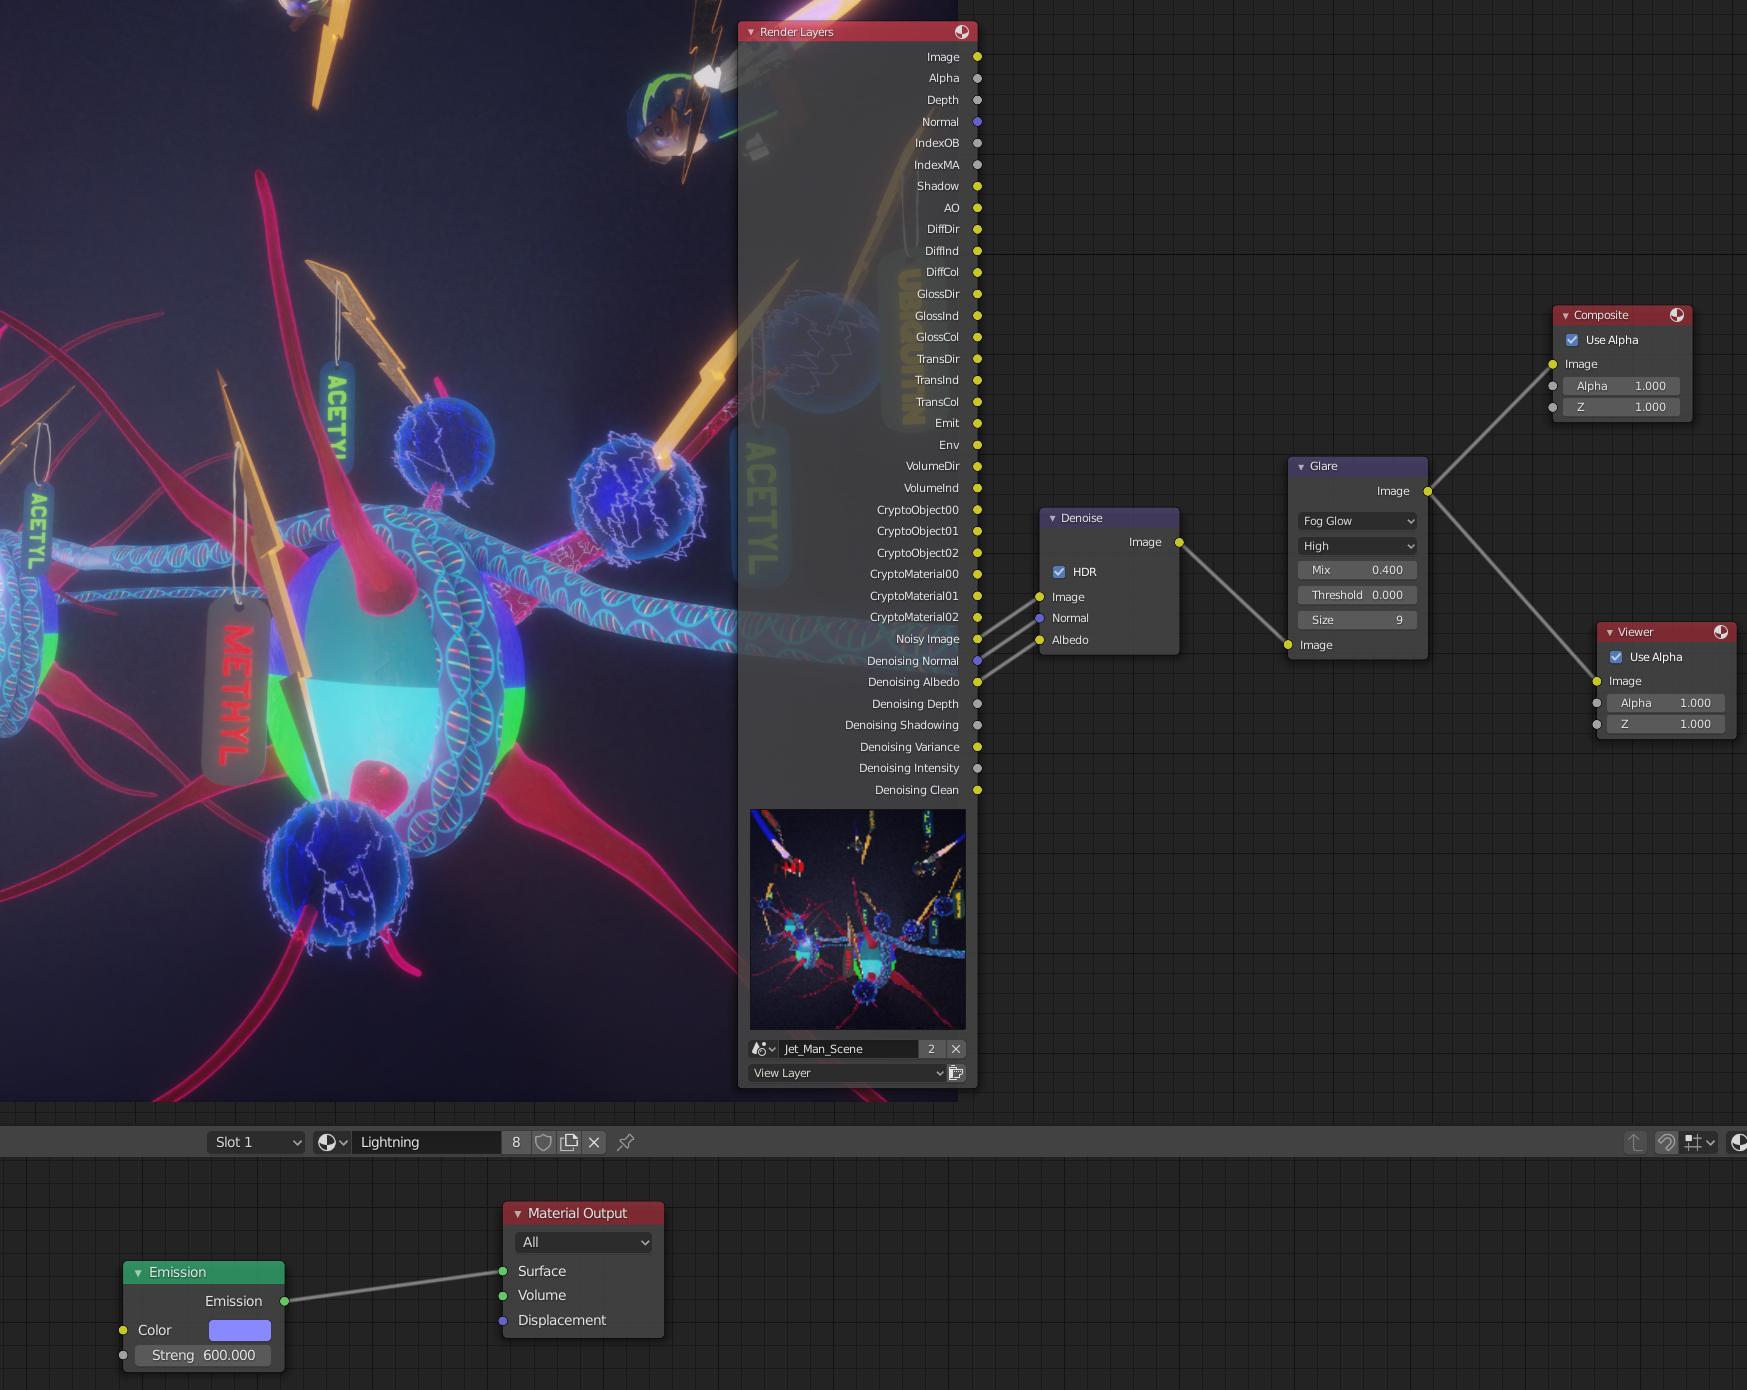Click Denoise node Image output socket
This screenshot has width=1747, height=1390.
tap(1179, 542)
